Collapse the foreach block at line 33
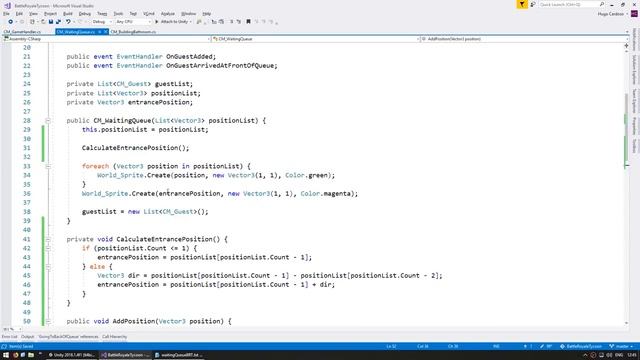 point(48,167)
